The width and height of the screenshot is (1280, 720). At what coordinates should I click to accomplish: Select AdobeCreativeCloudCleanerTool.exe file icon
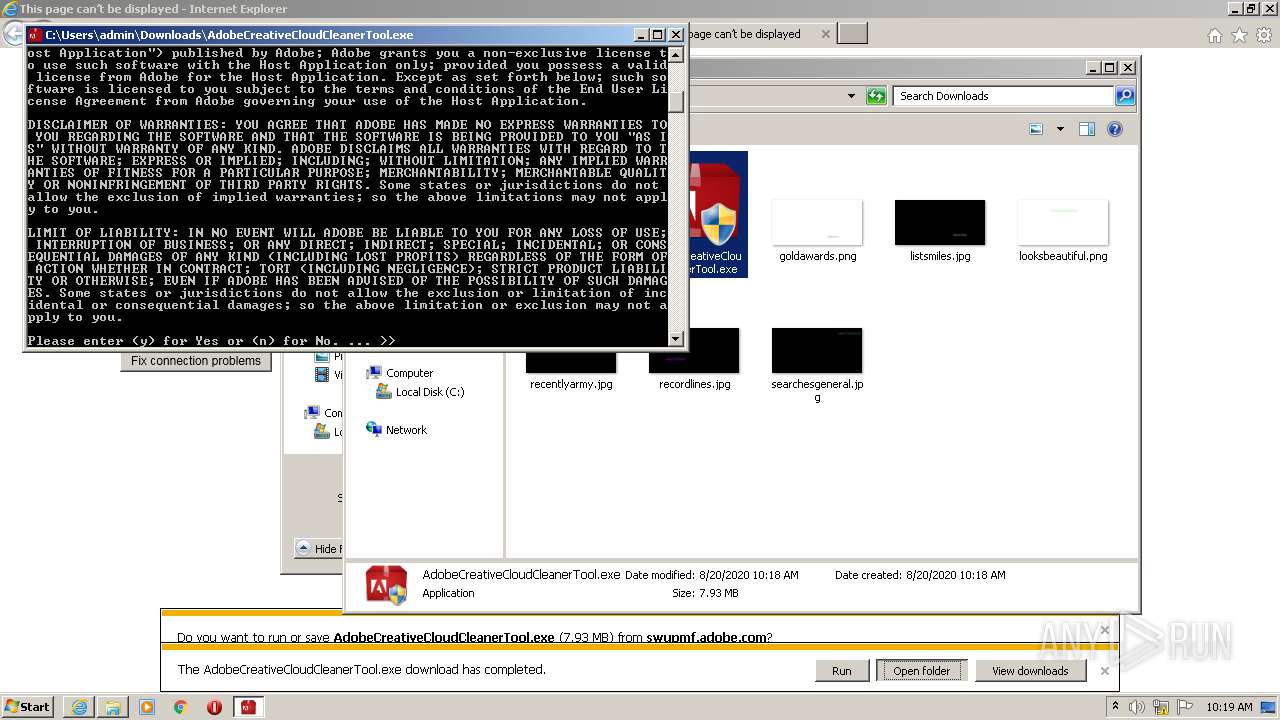pyautogui.click(x=717, y=214)
